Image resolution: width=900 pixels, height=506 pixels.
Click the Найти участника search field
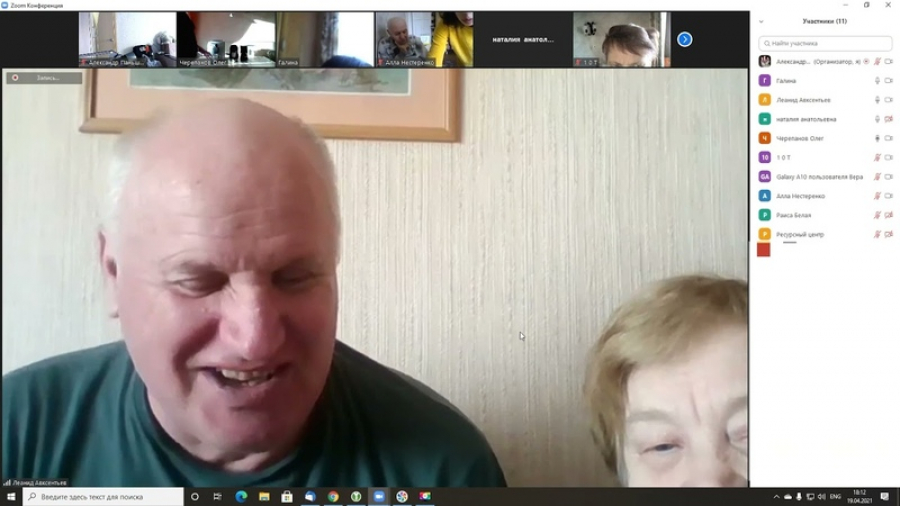tap(824, 43)
